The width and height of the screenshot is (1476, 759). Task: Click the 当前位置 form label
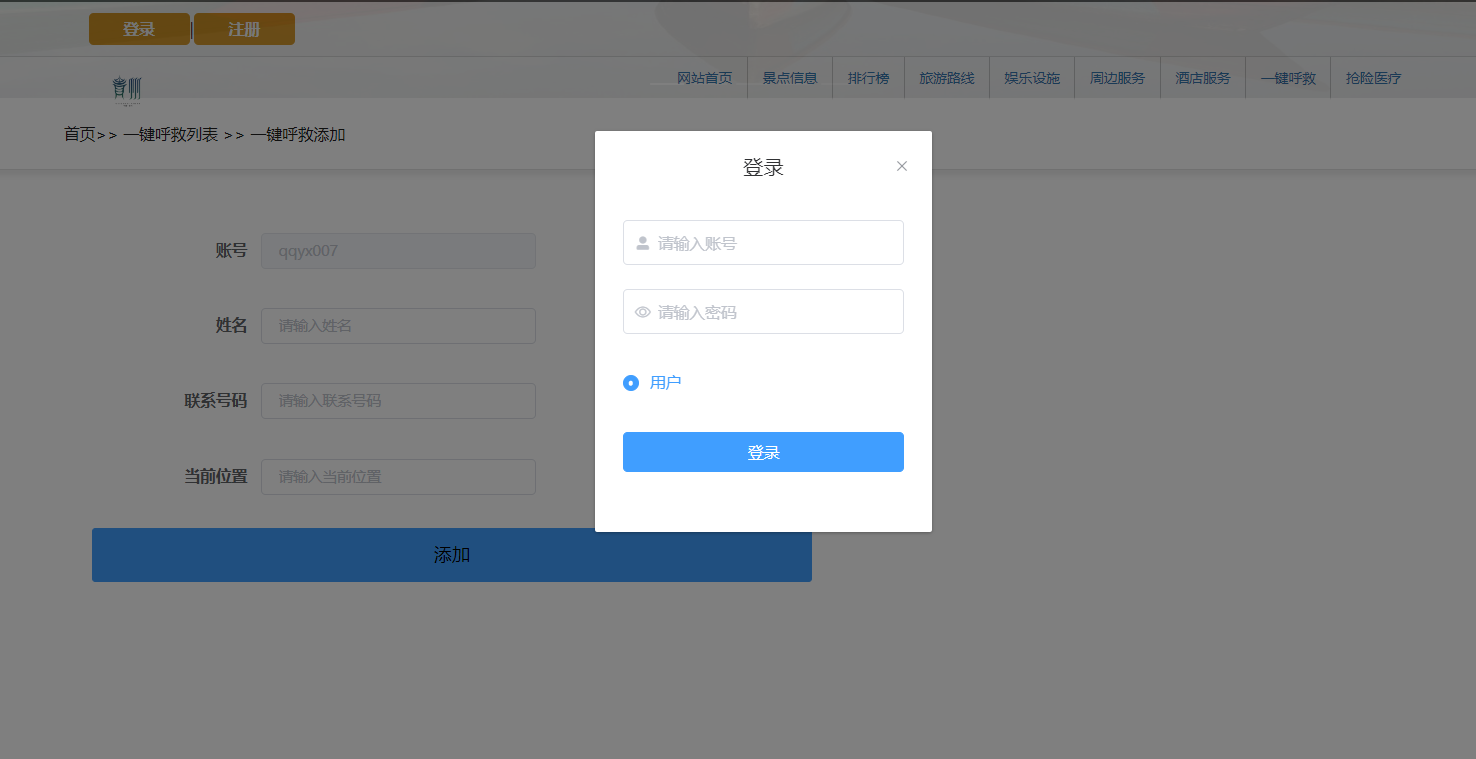(x=215, y=477)
